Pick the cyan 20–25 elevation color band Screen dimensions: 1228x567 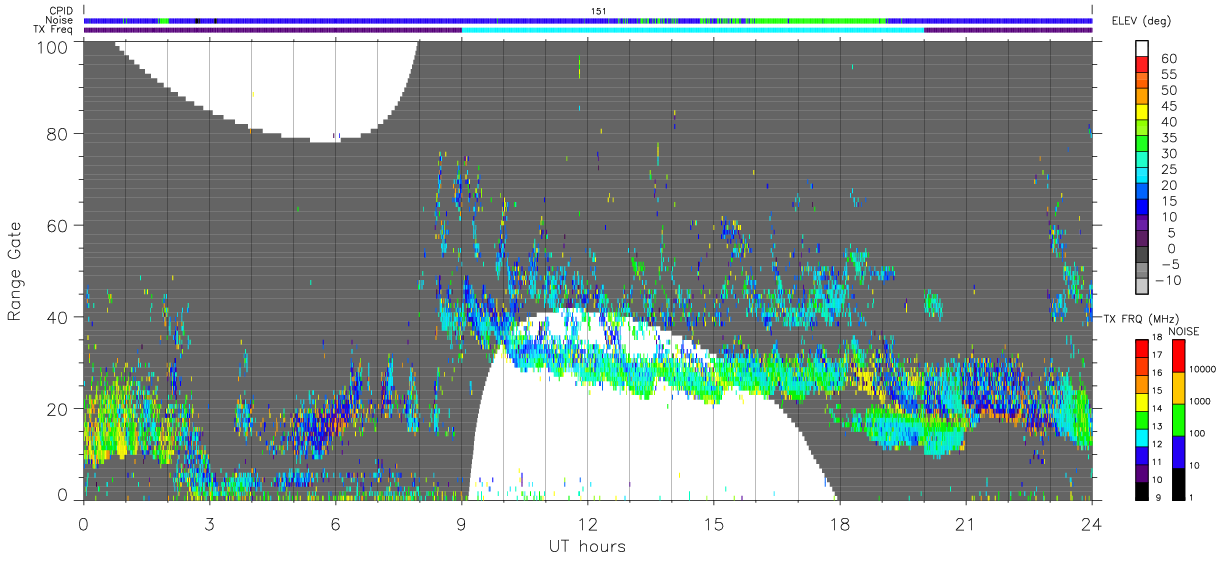(1143, 176)
